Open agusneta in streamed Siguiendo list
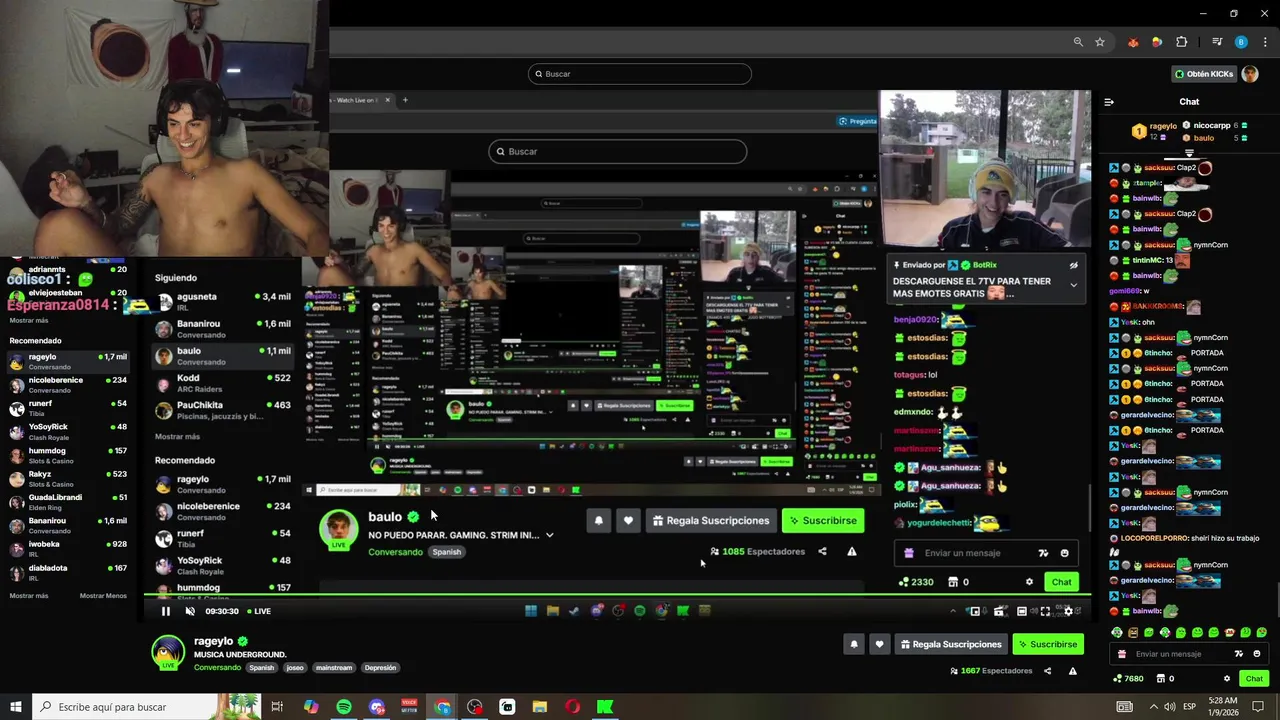The width and height of the screenshot is (1280, 720). [x=223, y=301]
